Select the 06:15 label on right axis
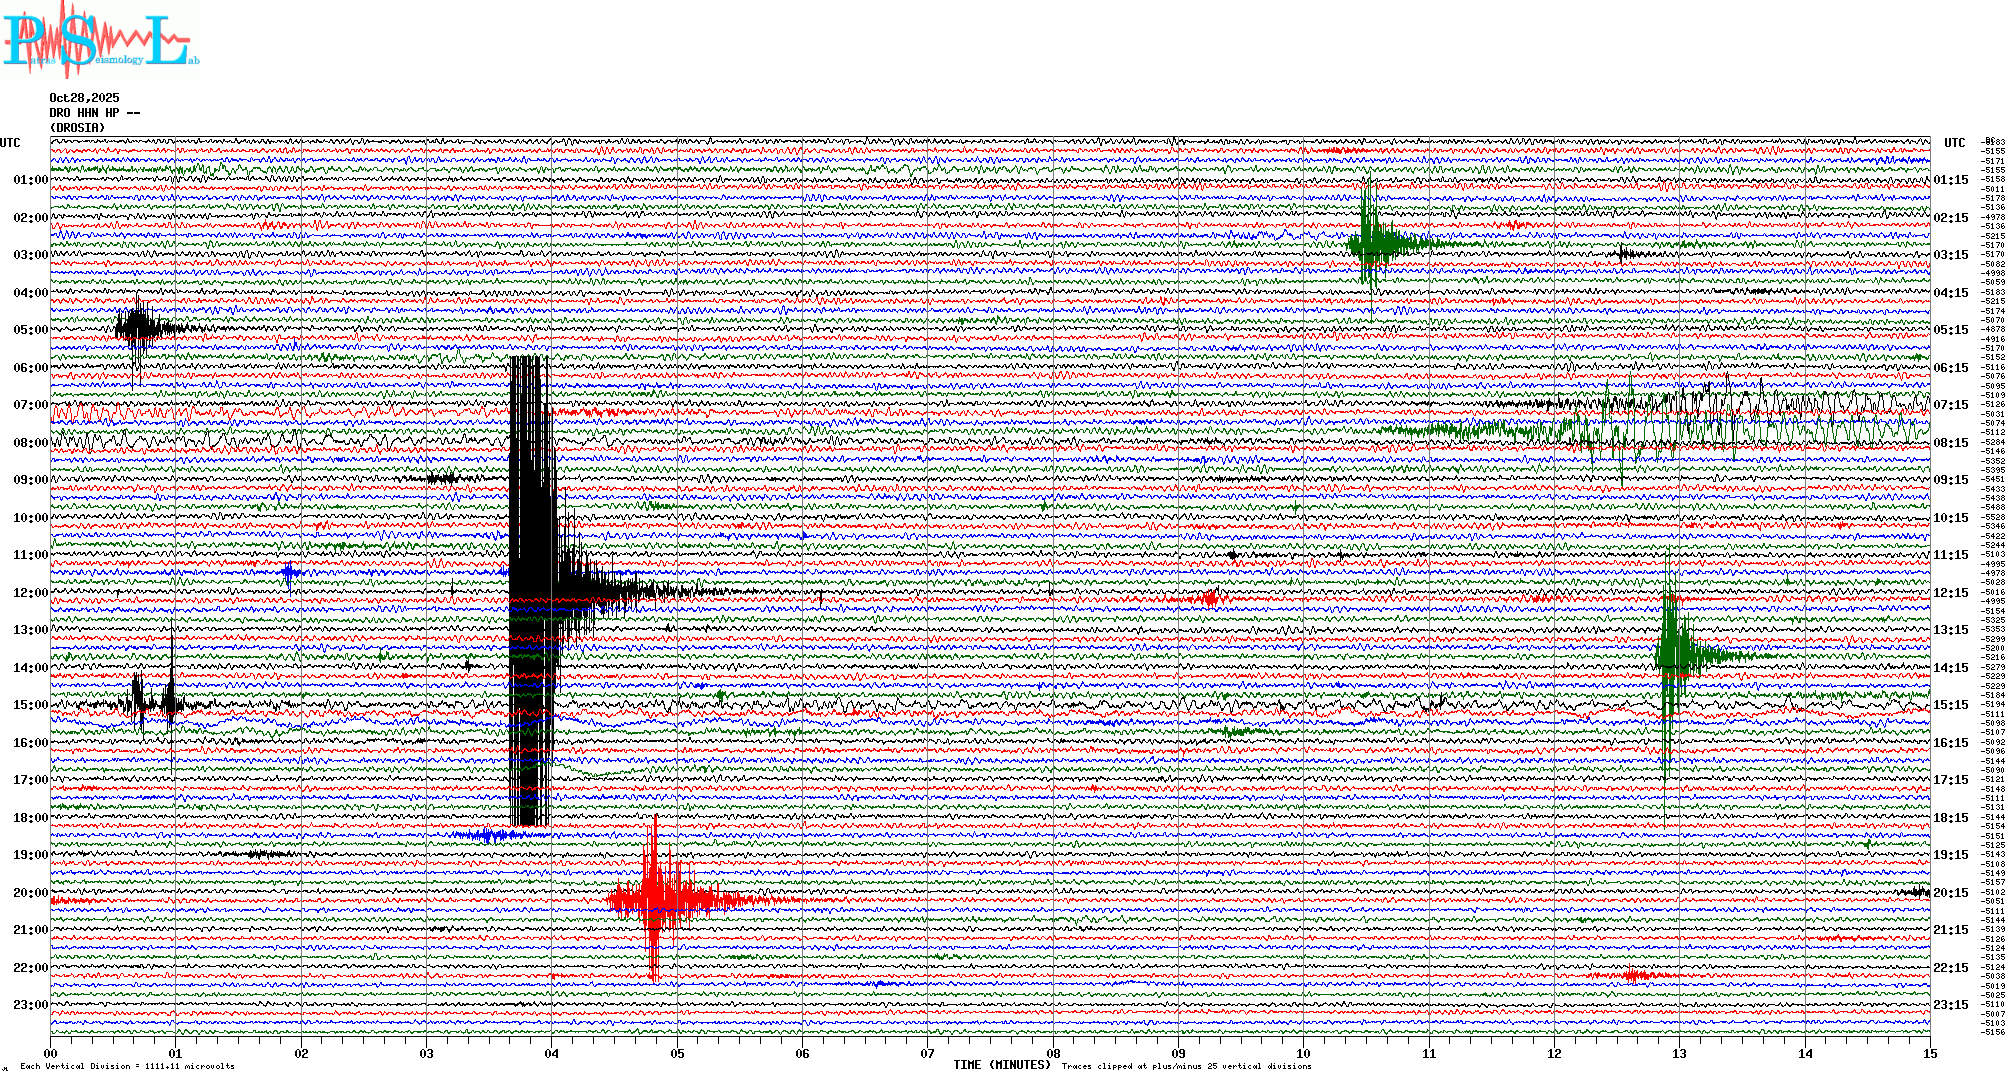The image size is (2010, 1080). (x=1950, y=368)
